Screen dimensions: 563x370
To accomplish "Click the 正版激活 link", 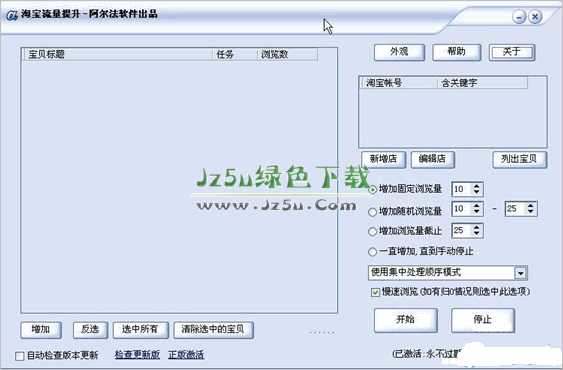I will (x=186, y=355).
